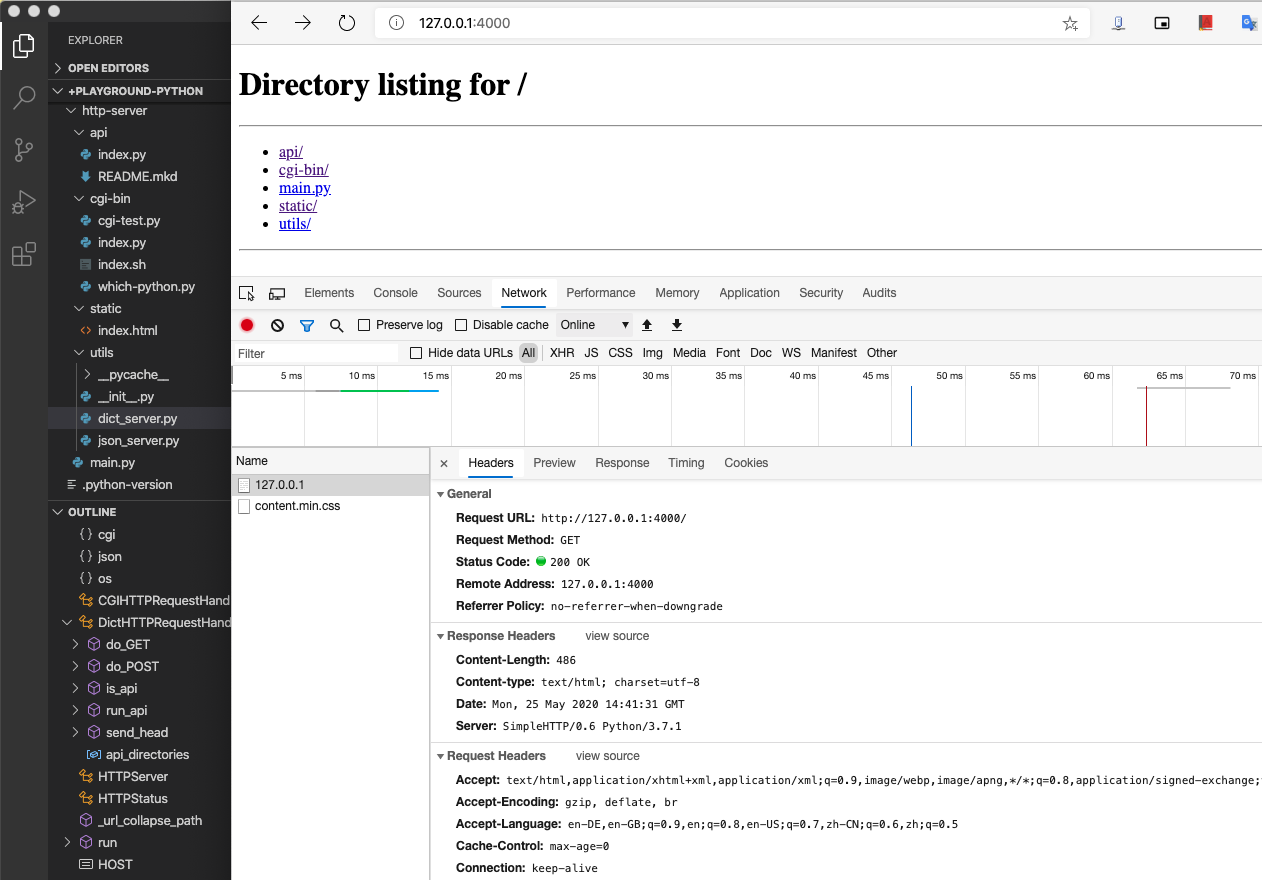The height and width of the screenshot is (880, 1262).
Task: Collapse the Response Headers section
Action: [441, 636]
